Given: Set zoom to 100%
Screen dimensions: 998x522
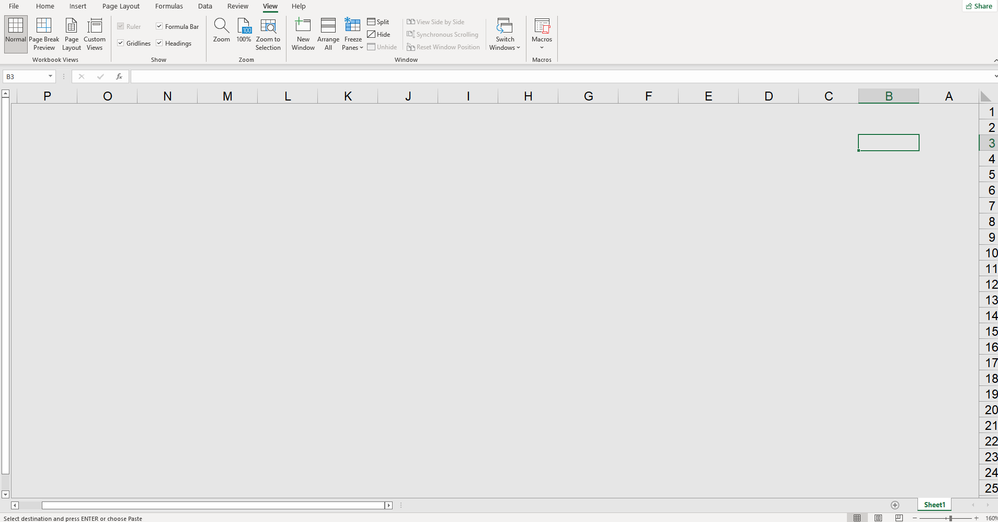Looking at the screenshot, I should point(244,31).
